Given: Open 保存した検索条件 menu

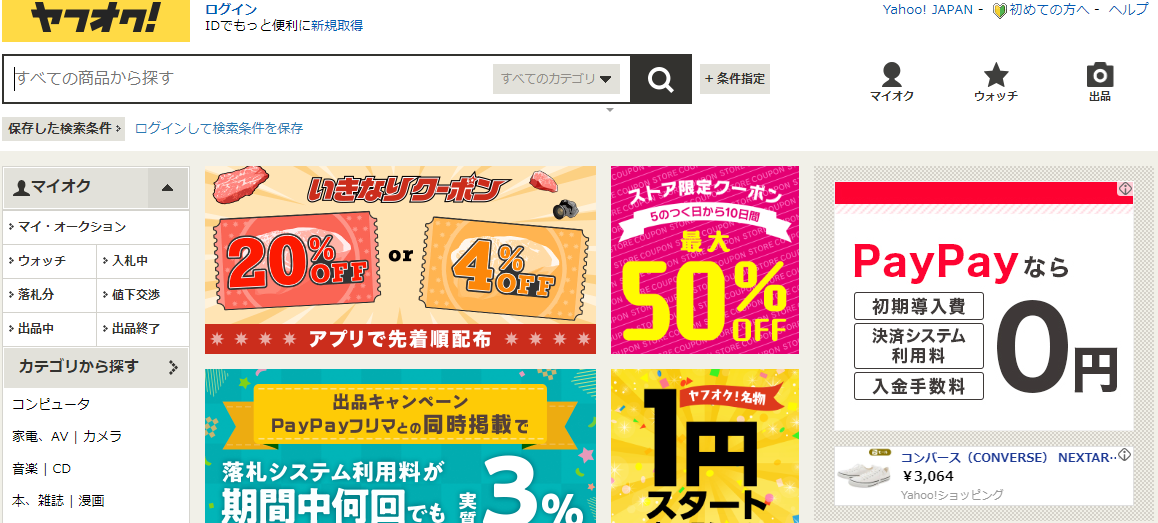Looking at the screenshot, I should [64, 129].
